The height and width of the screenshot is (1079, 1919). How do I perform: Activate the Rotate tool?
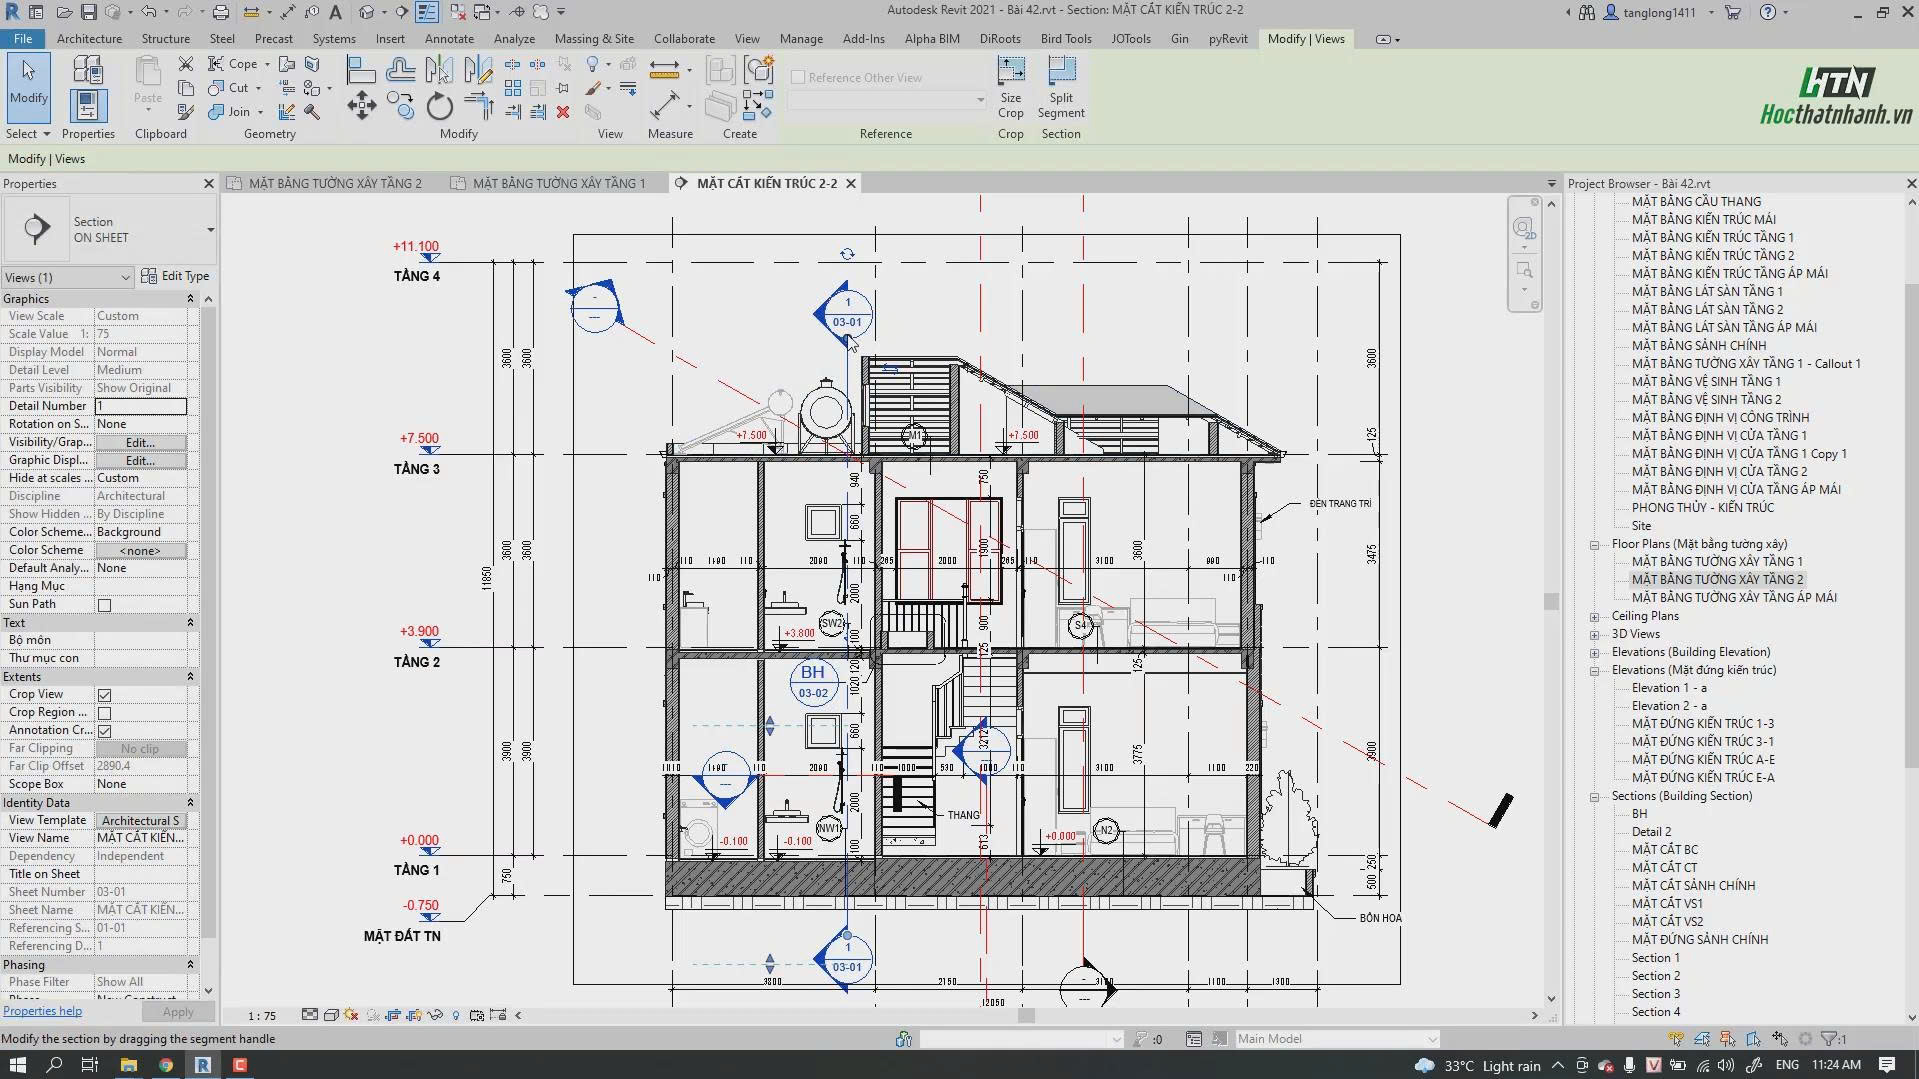pyautogui.click(x=440, y=108)
